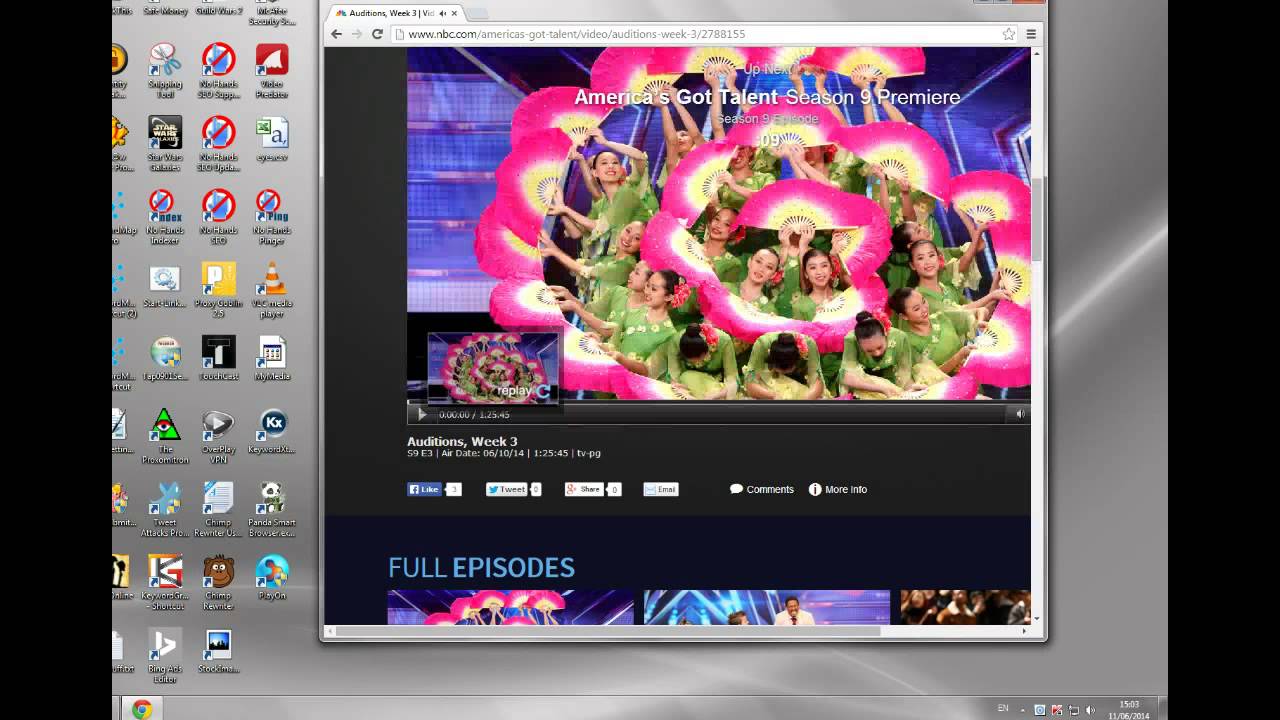The width and height of the screenshot is (1280, 720).
Task: Select the No Hands Indexer desktop icon
Action: (x=165, y=217)
